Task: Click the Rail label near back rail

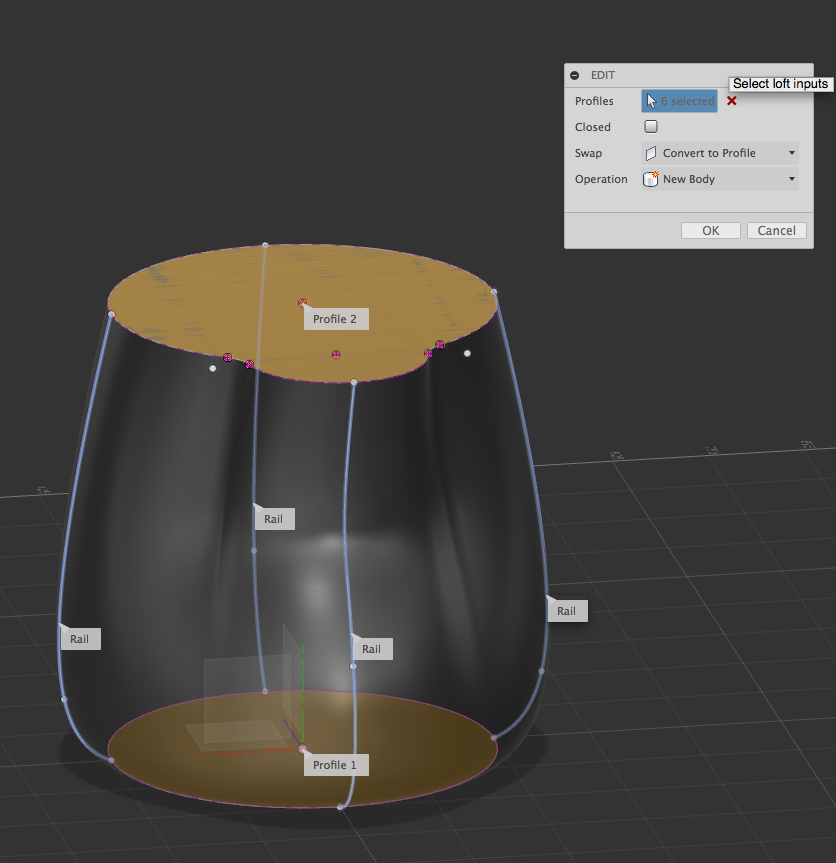Action: (274, 519)
